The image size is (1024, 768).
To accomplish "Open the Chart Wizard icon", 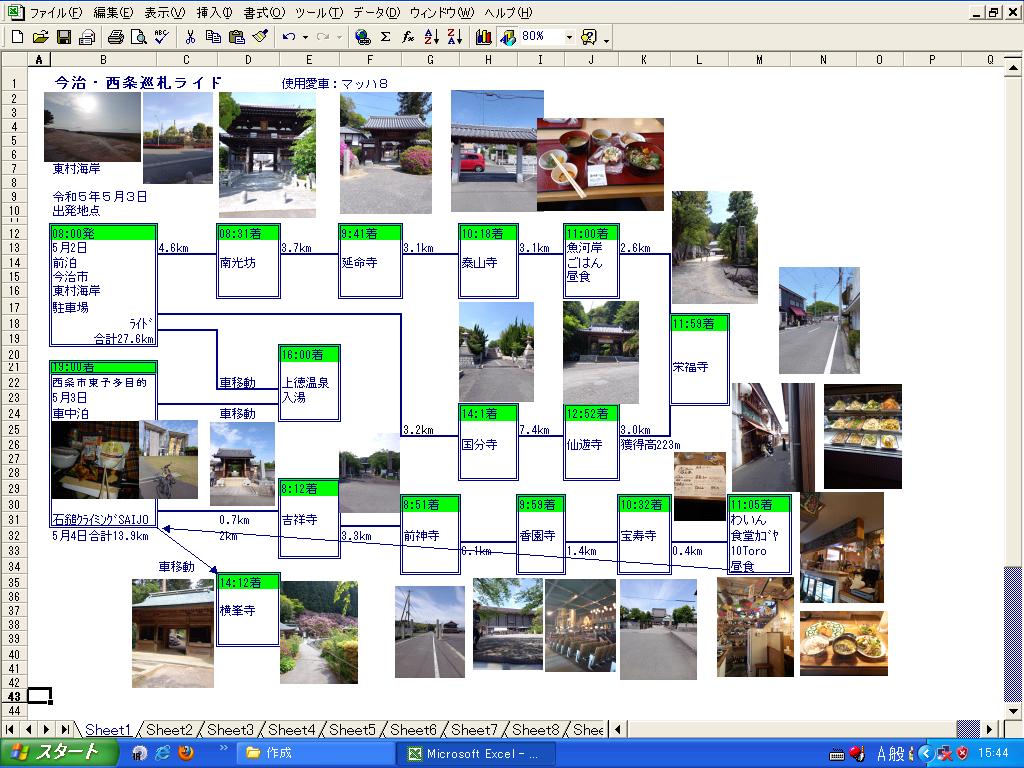I will [484, 37].
